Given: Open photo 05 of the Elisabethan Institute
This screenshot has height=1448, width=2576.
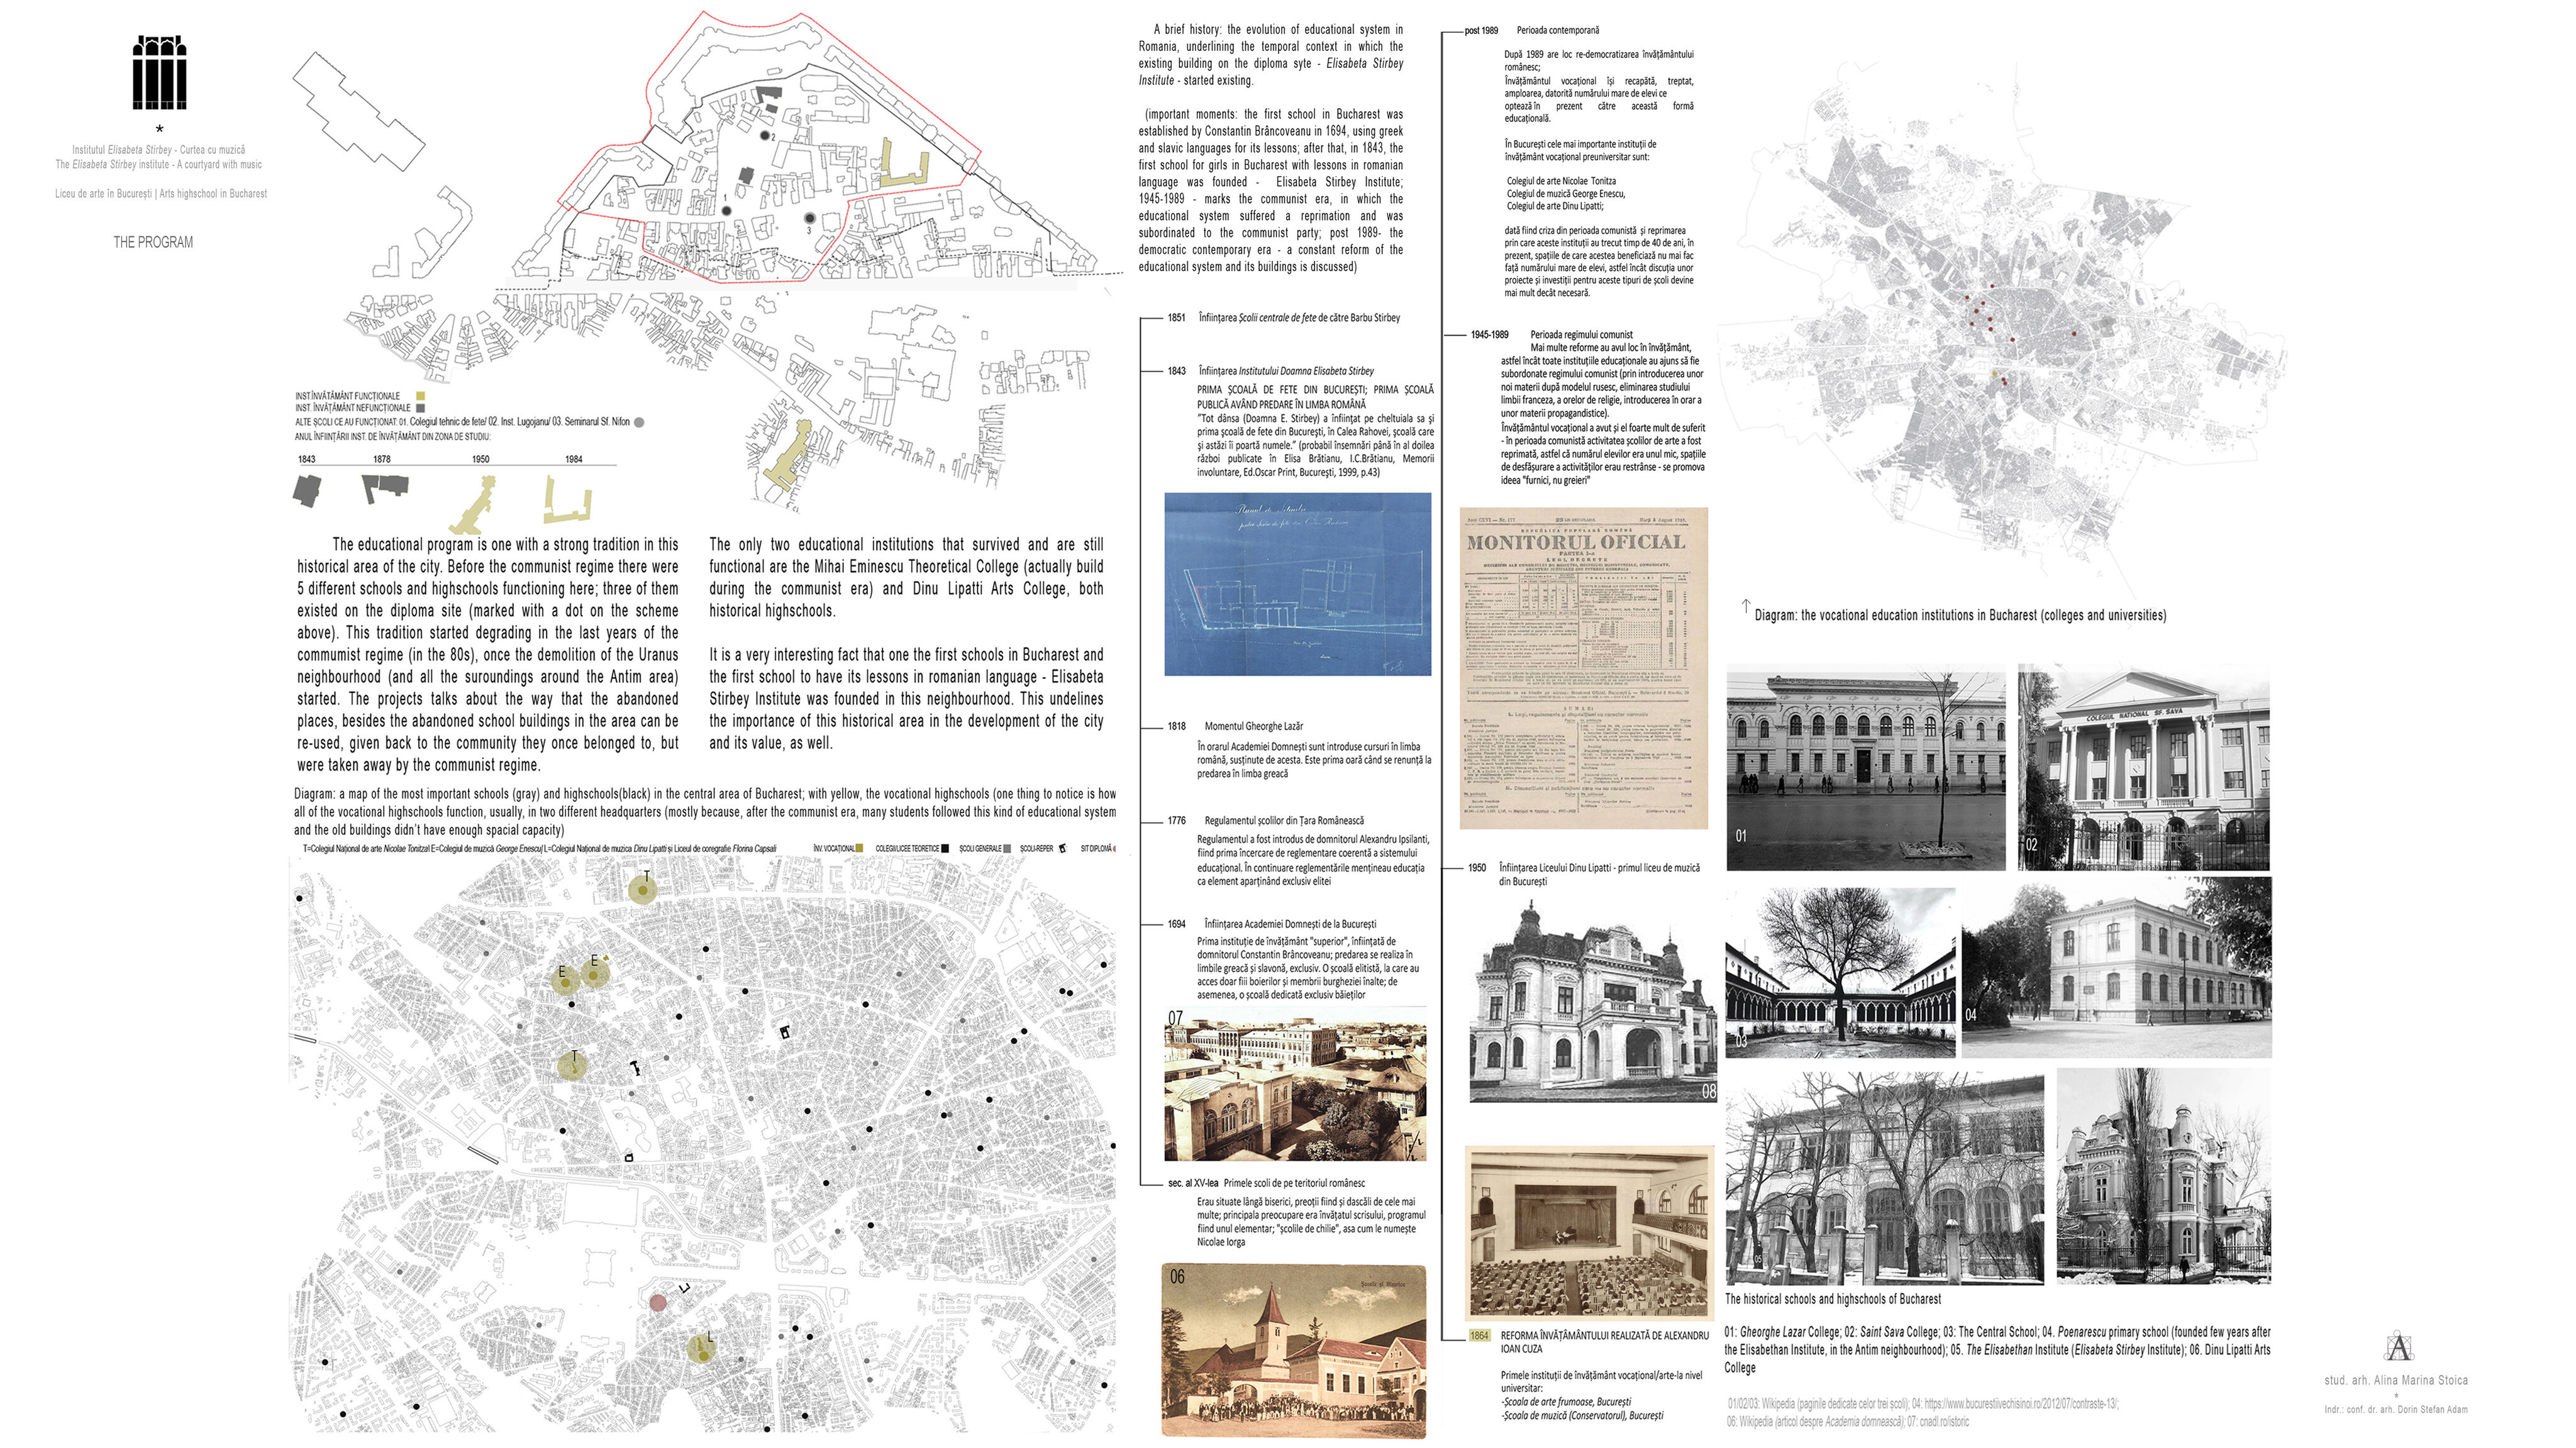Looking at the screenshot, I should point(1885,1178).
